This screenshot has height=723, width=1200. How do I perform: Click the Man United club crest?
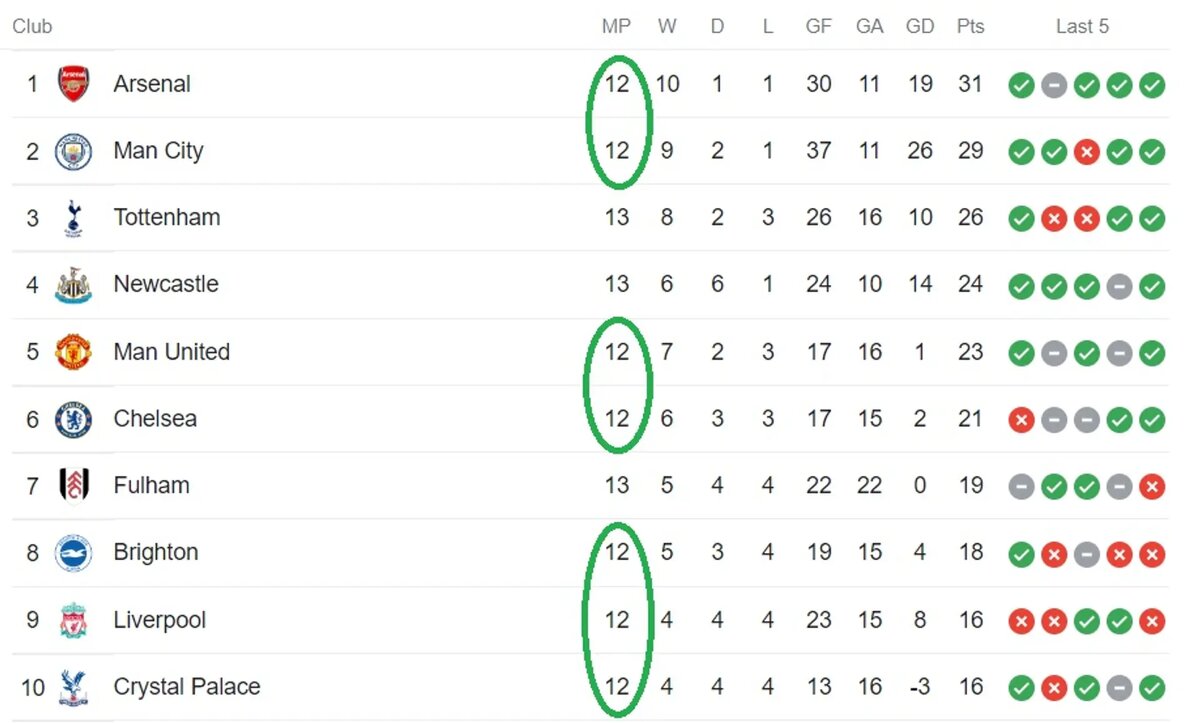point(73,352)
